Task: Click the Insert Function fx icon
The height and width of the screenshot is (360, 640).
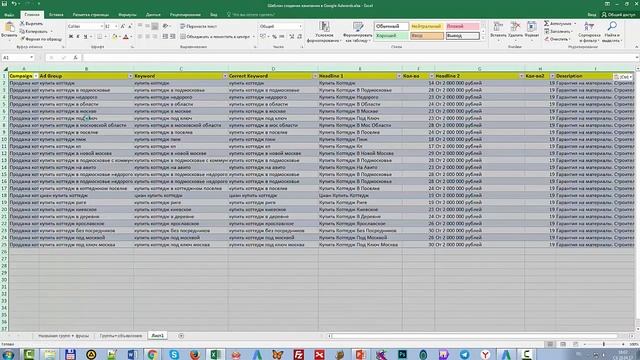Action: (75, 58)
